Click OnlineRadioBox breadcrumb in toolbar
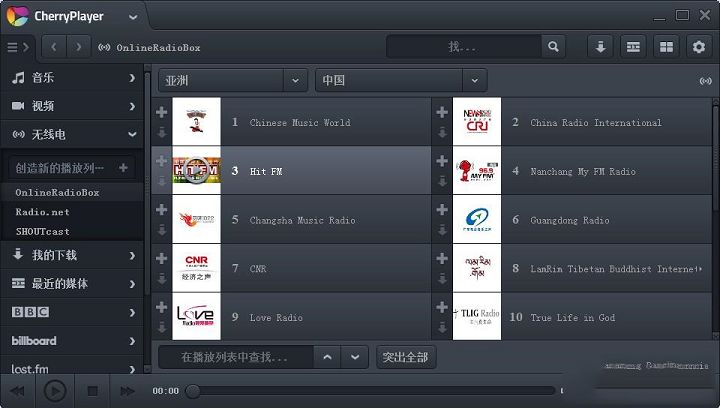 [x=158, y=47]
